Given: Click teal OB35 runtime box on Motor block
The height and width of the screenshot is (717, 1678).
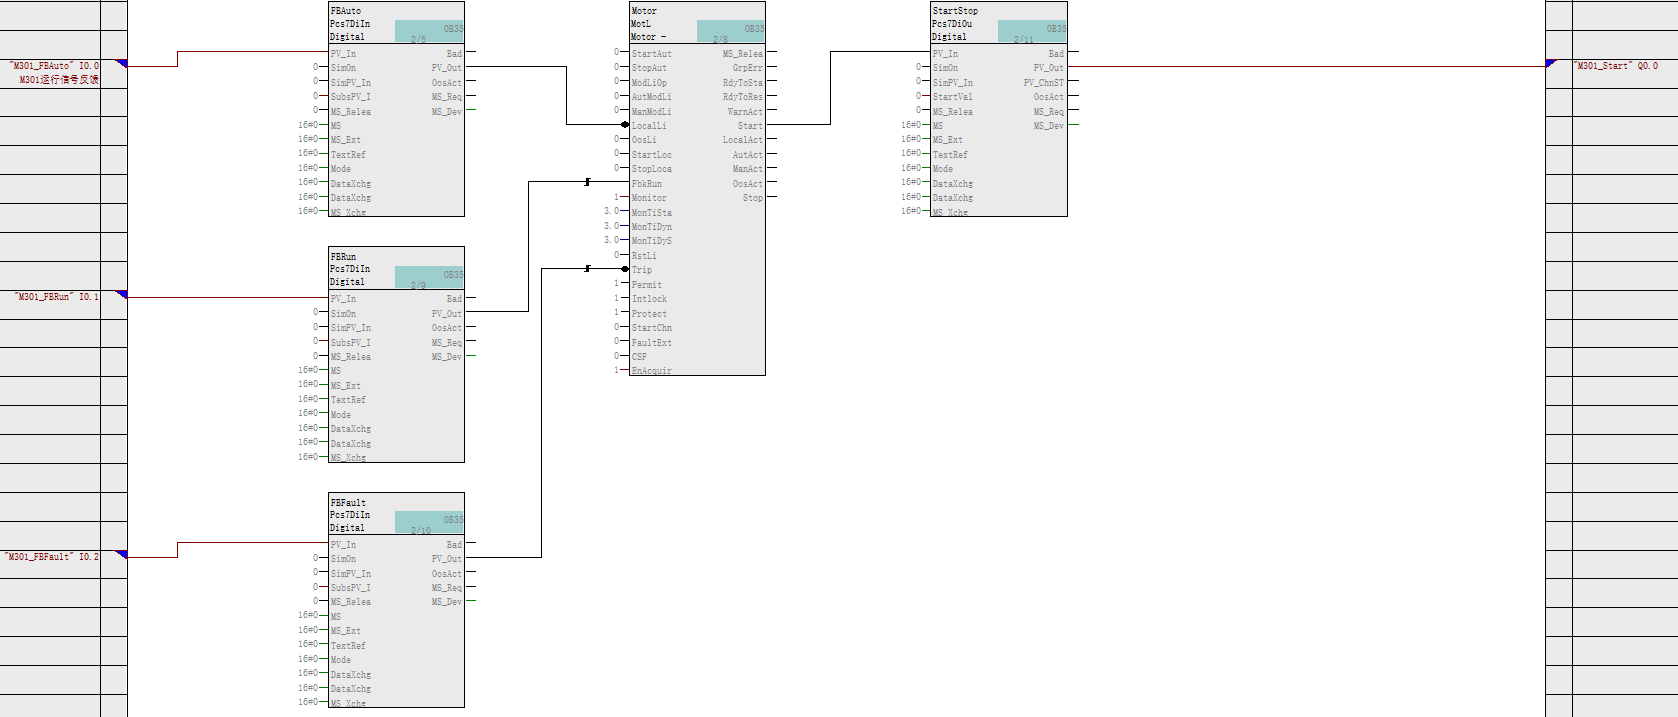Looking at the screenshot, I should (730, 31).
